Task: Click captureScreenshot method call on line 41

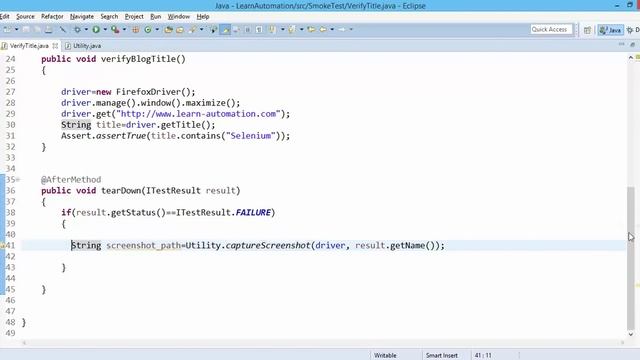Action: [x=268, y=246]
